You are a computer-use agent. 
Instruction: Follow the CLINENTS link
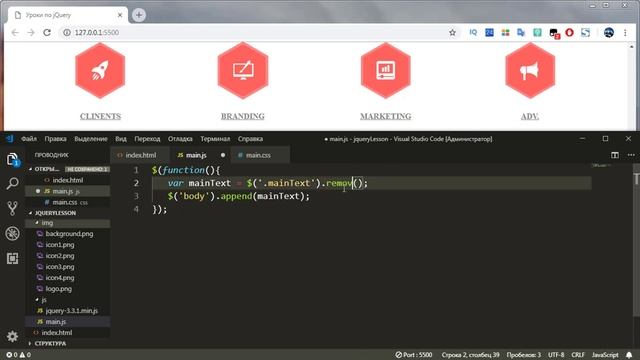pyautogui.click(x=100, y=116)
